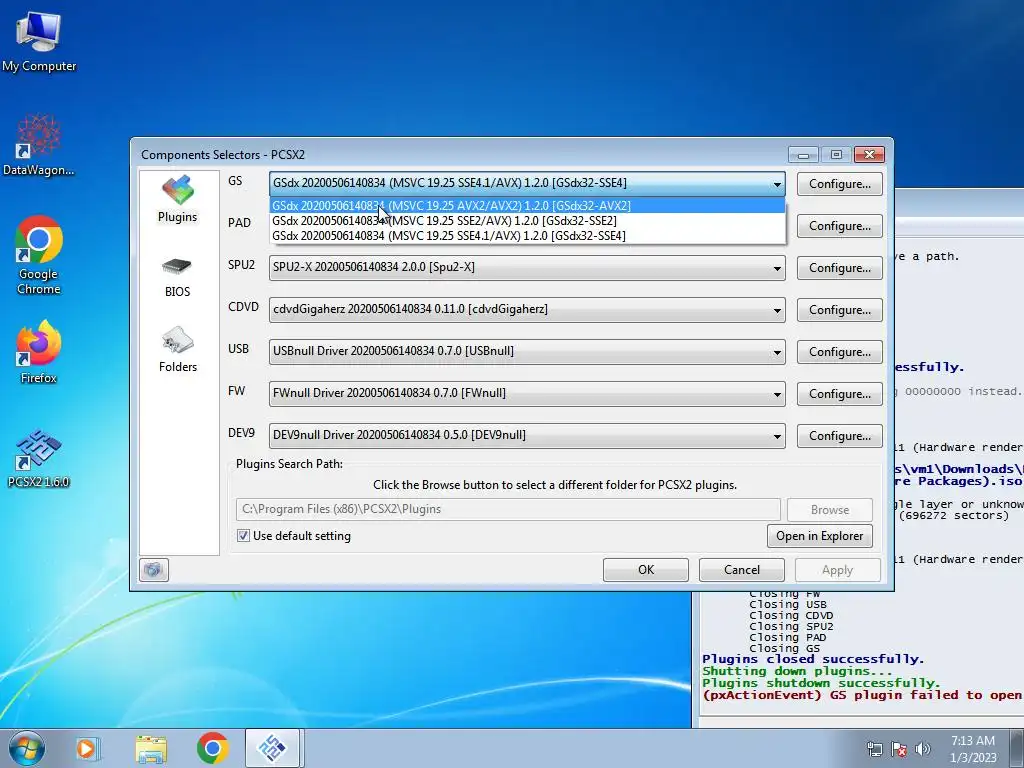Click 'Closing USB' log line
The image size is (1024, 768).
(788, 605)
